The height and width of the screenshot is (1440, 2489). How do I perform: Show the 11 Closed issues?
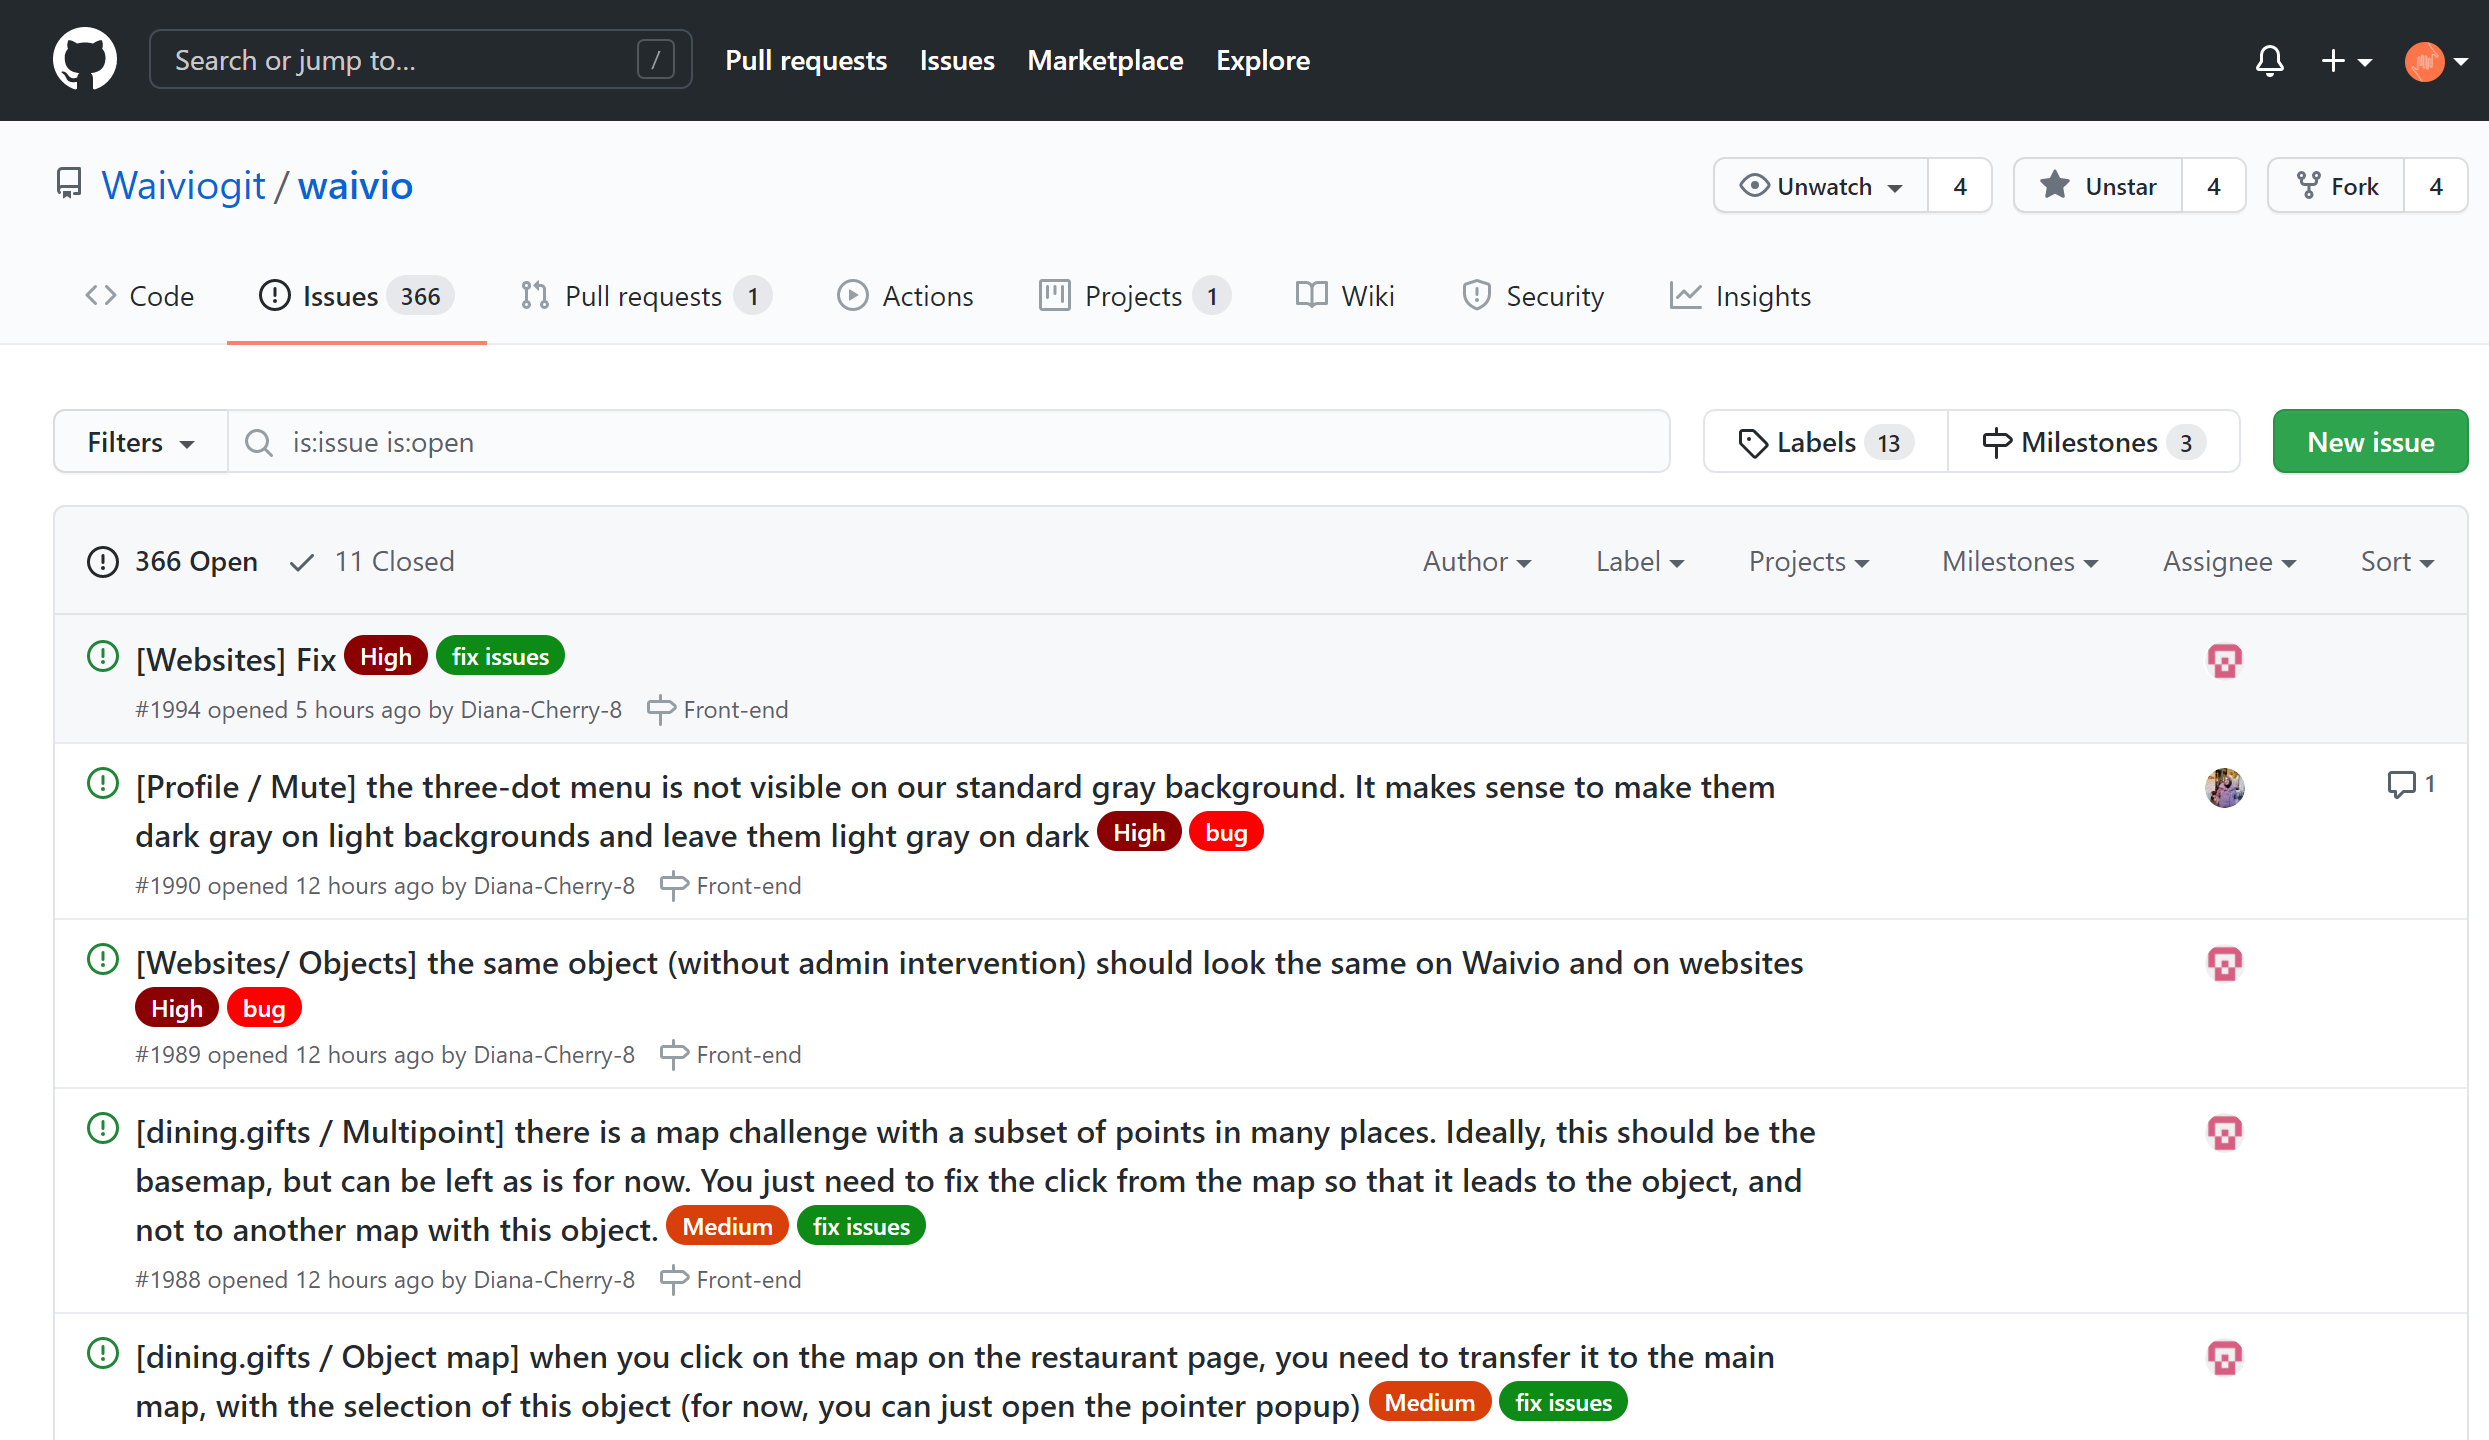pos(372,562)
